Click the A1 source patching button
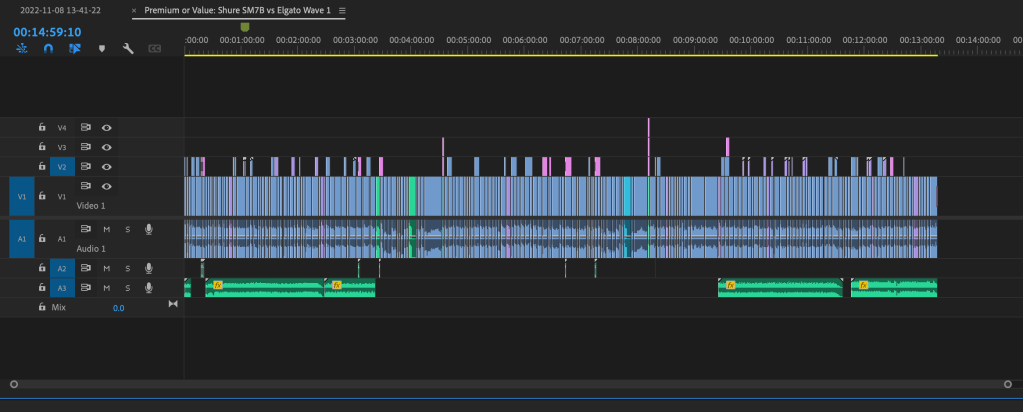Screen dimensions: 1023x412 tap(21, 239)
